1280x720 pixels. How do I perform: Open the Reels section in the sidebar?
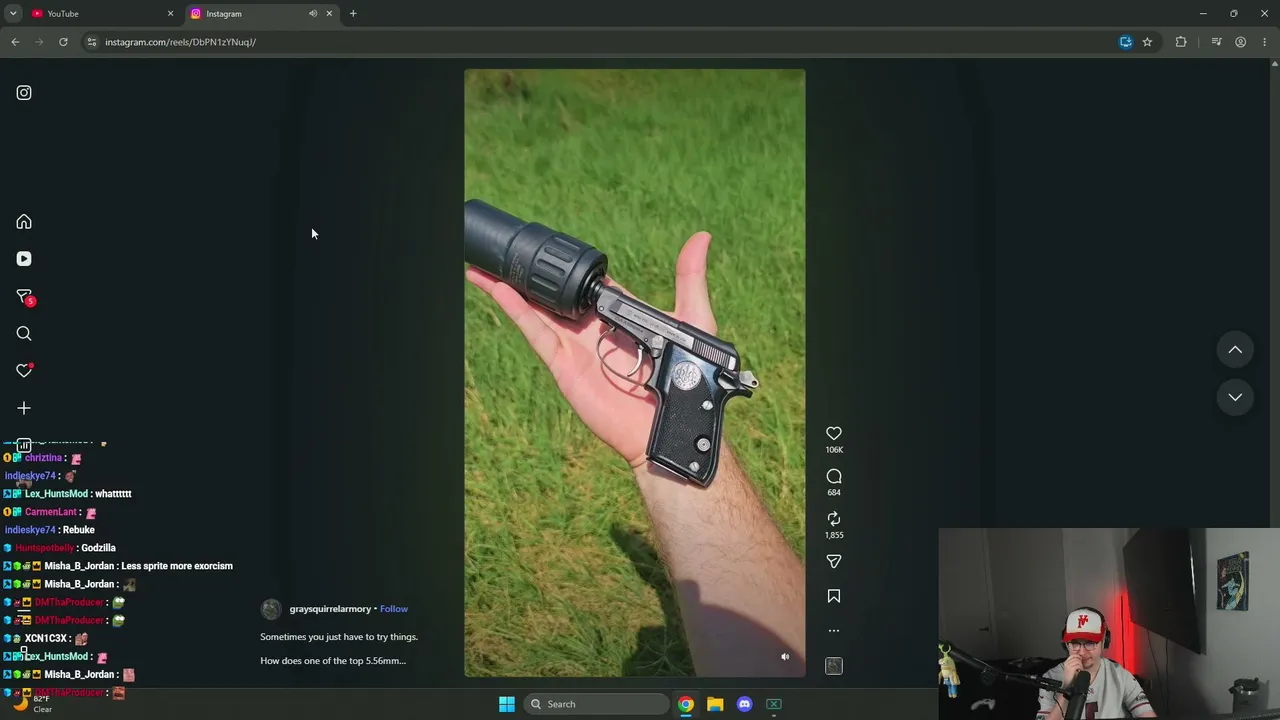pyautogui.click(x=24, y=259)
